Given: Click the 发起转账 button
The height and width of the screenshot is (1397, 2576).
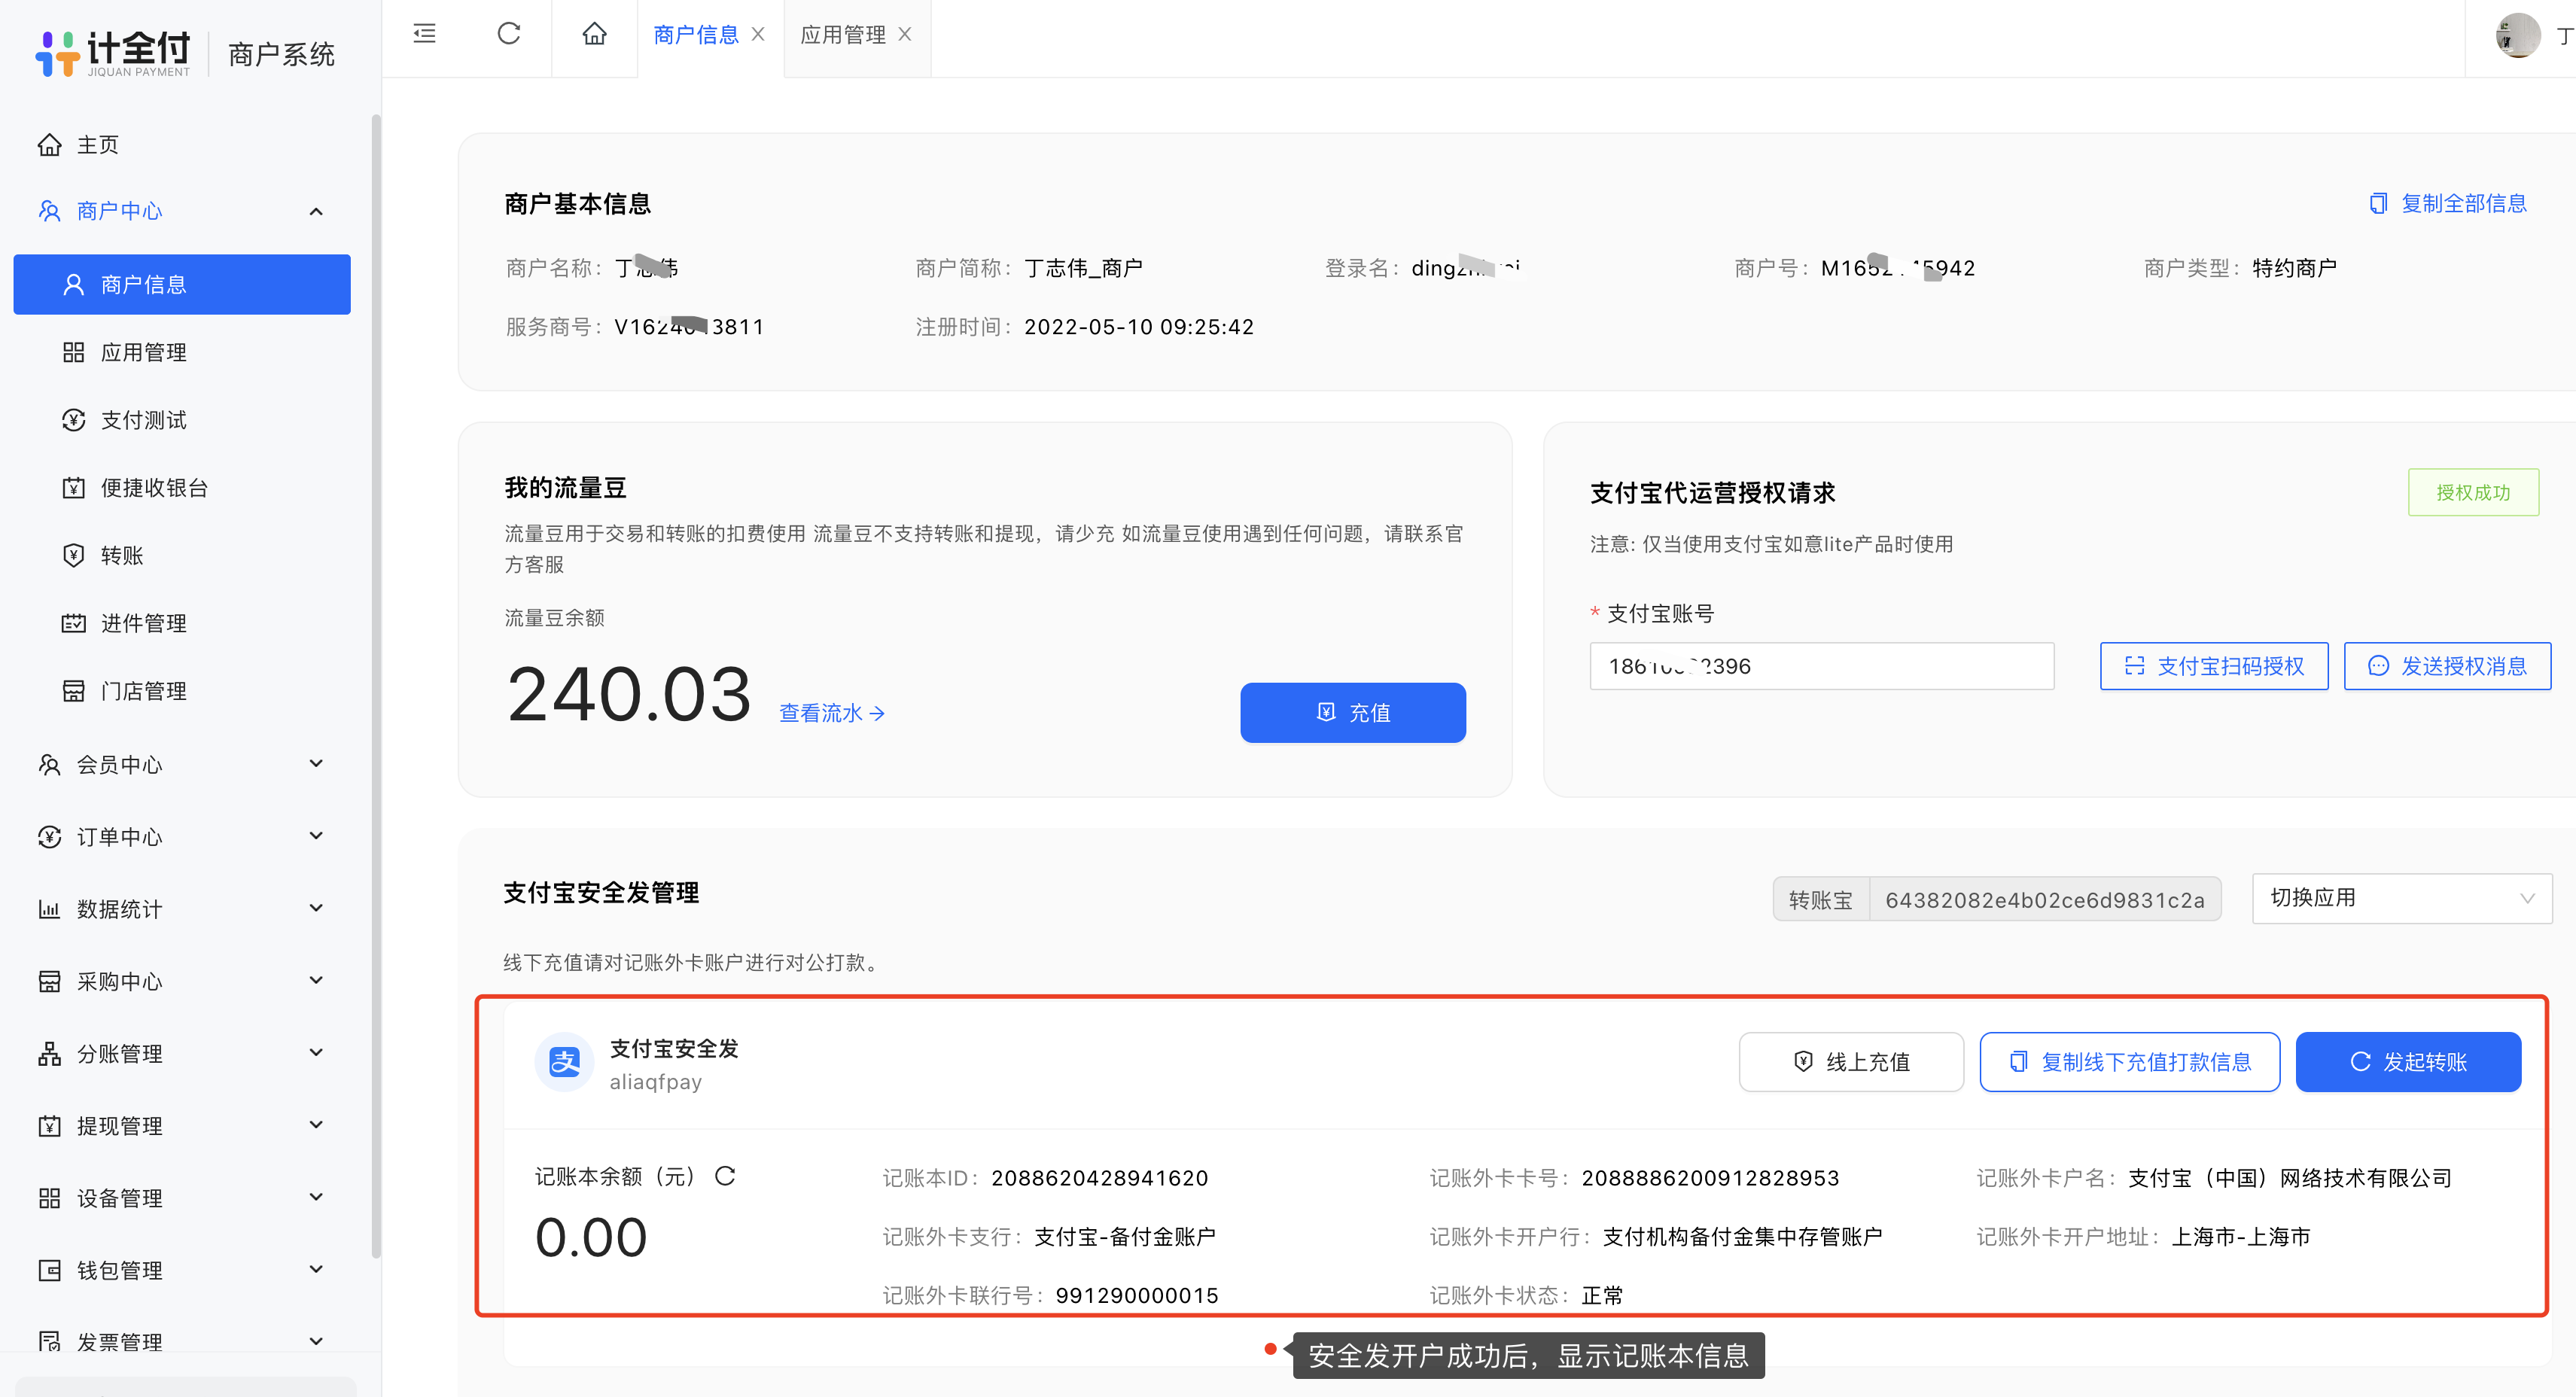Looking at the screenshot, I should click(2408, 1062).
